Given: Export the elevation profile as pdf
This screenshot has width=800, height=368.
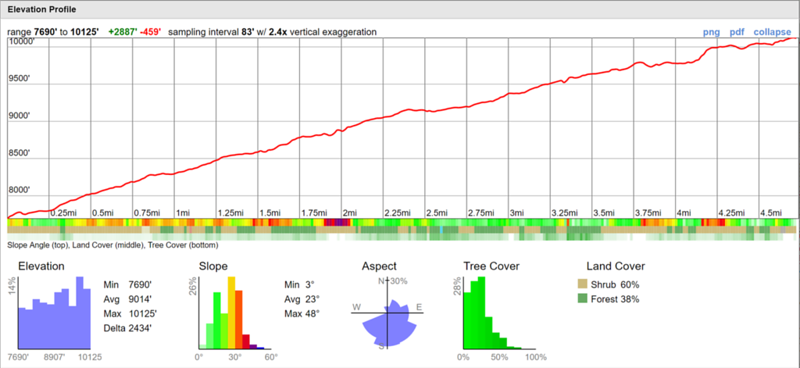Looking at the screenshot, I should point(737,32).
